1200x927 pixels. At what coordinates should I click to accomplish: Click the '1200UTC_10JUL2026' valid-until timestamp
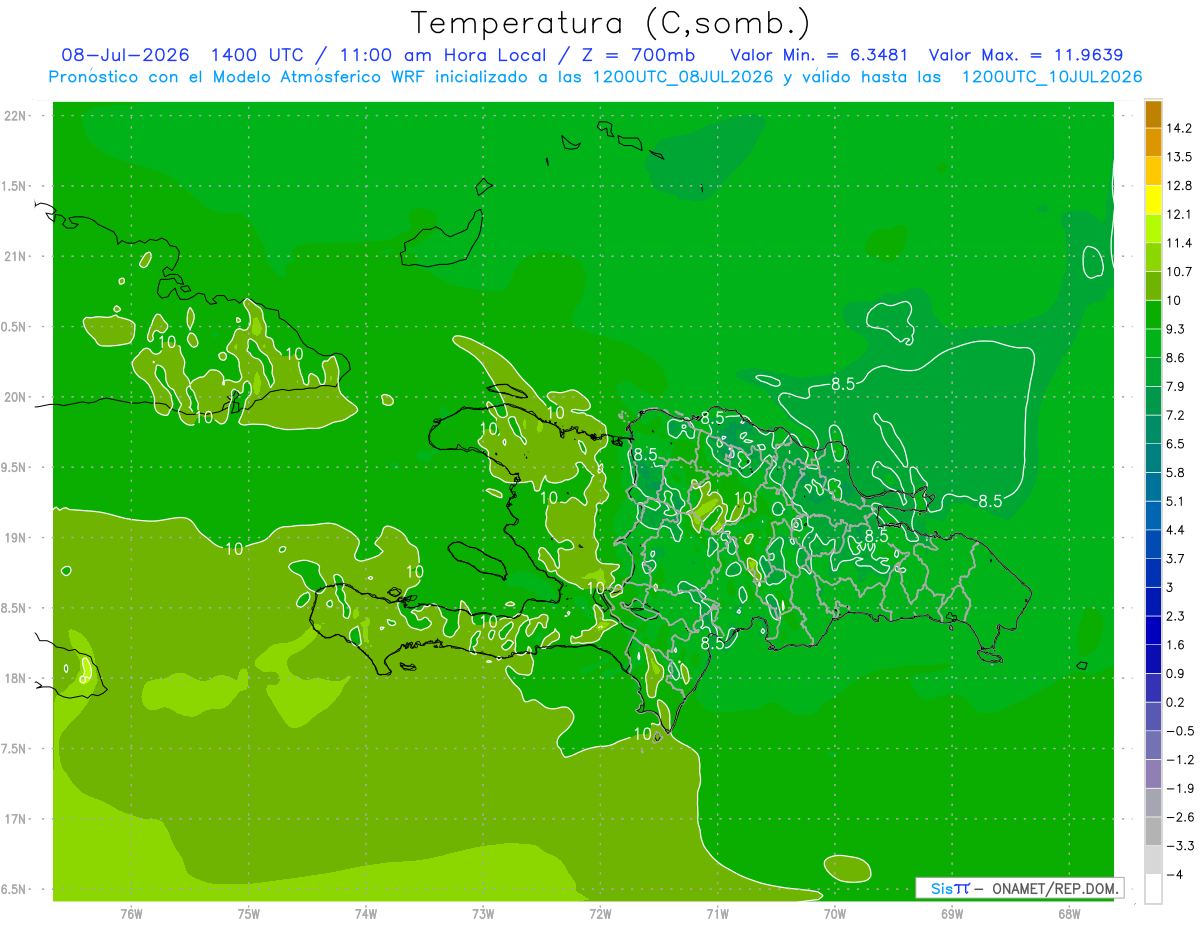(x=1051, y=77)
